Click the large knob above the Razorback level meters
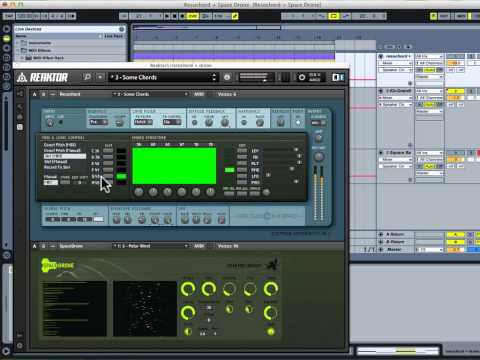 319,157
